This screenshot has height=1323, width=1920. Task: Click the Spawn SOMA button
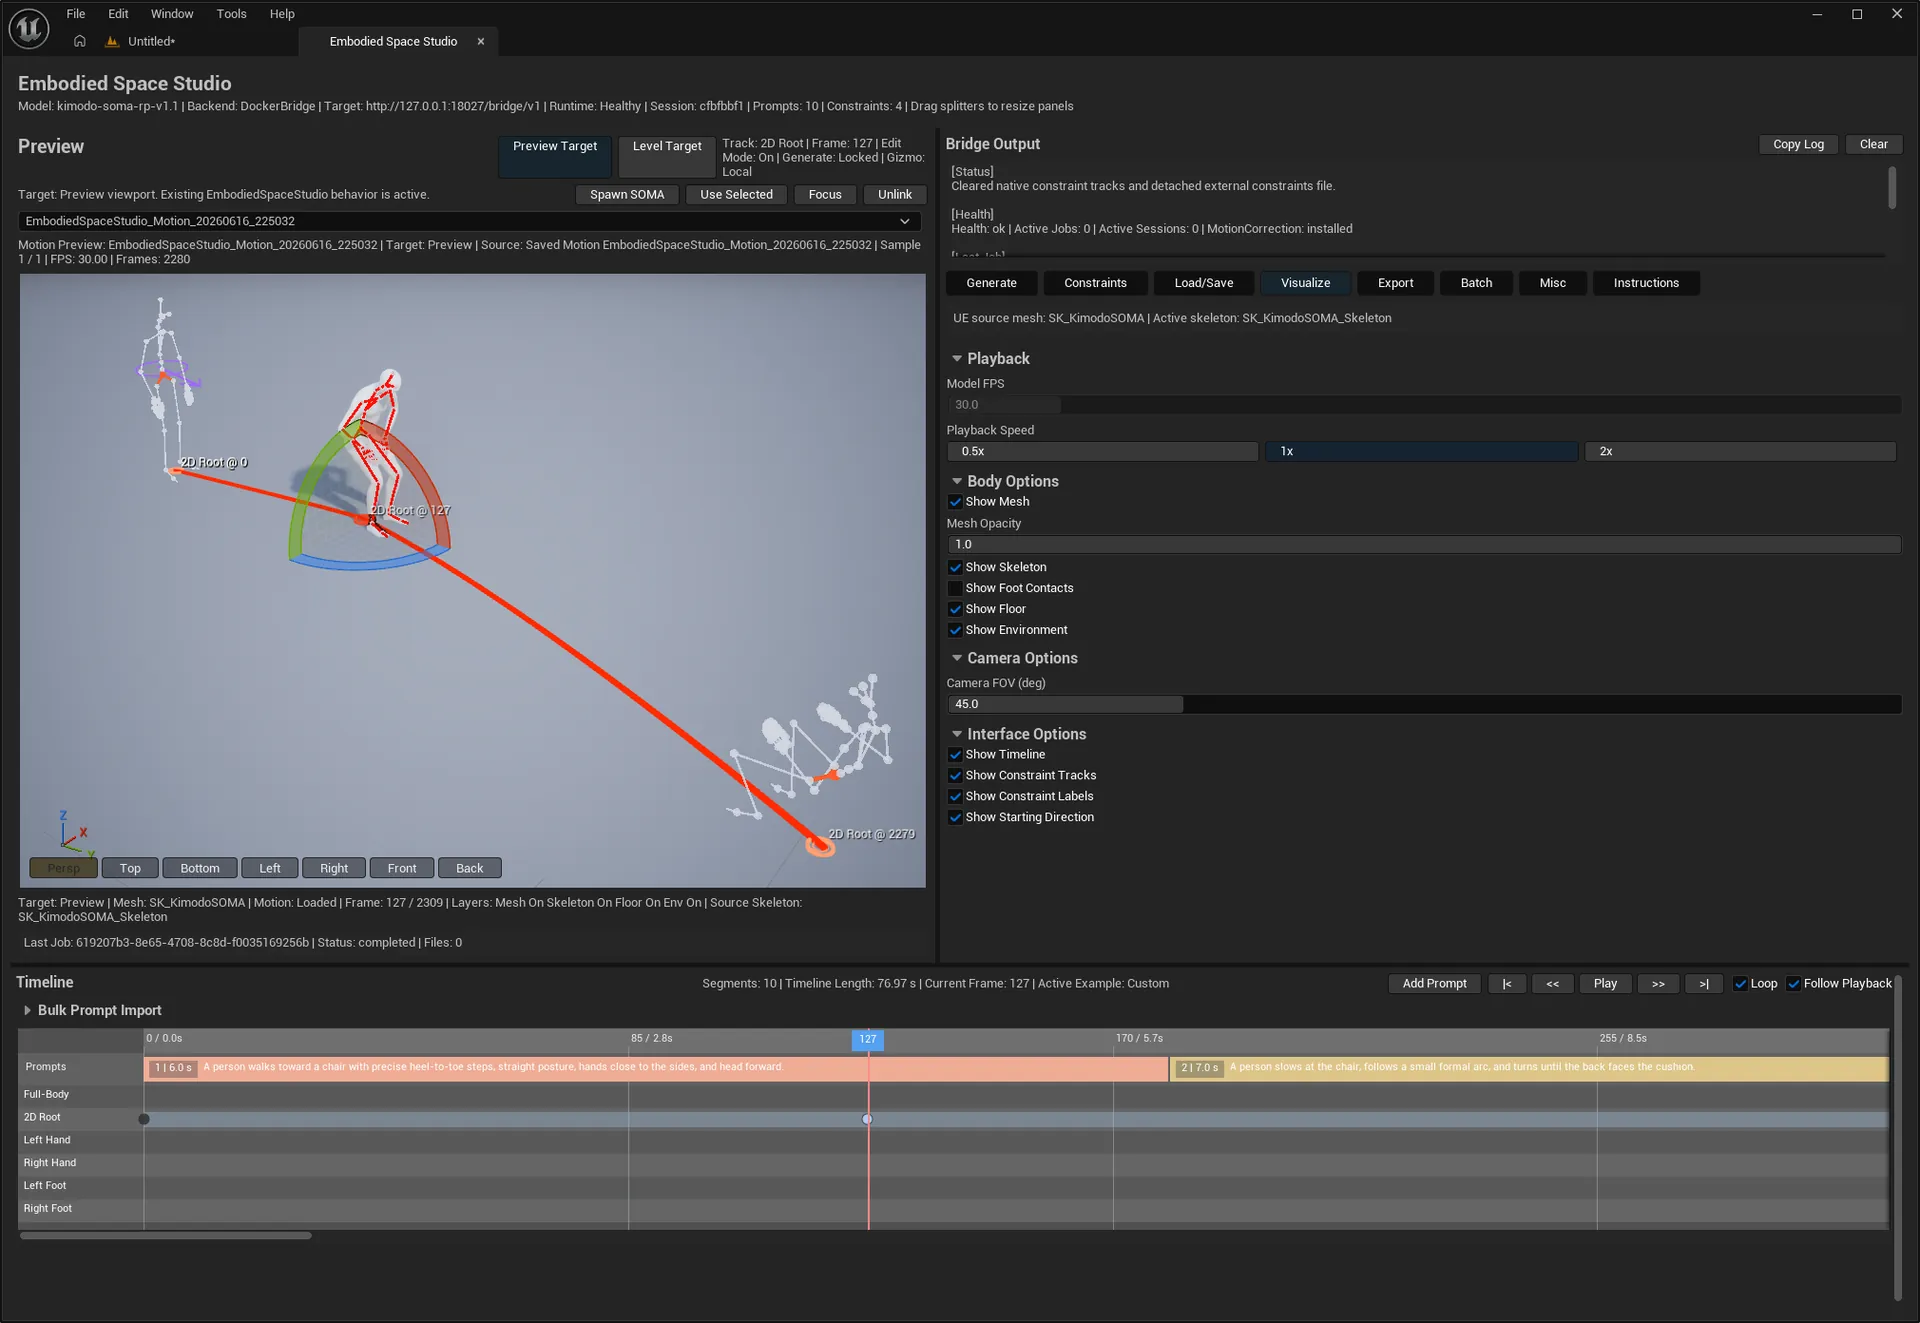627,195
